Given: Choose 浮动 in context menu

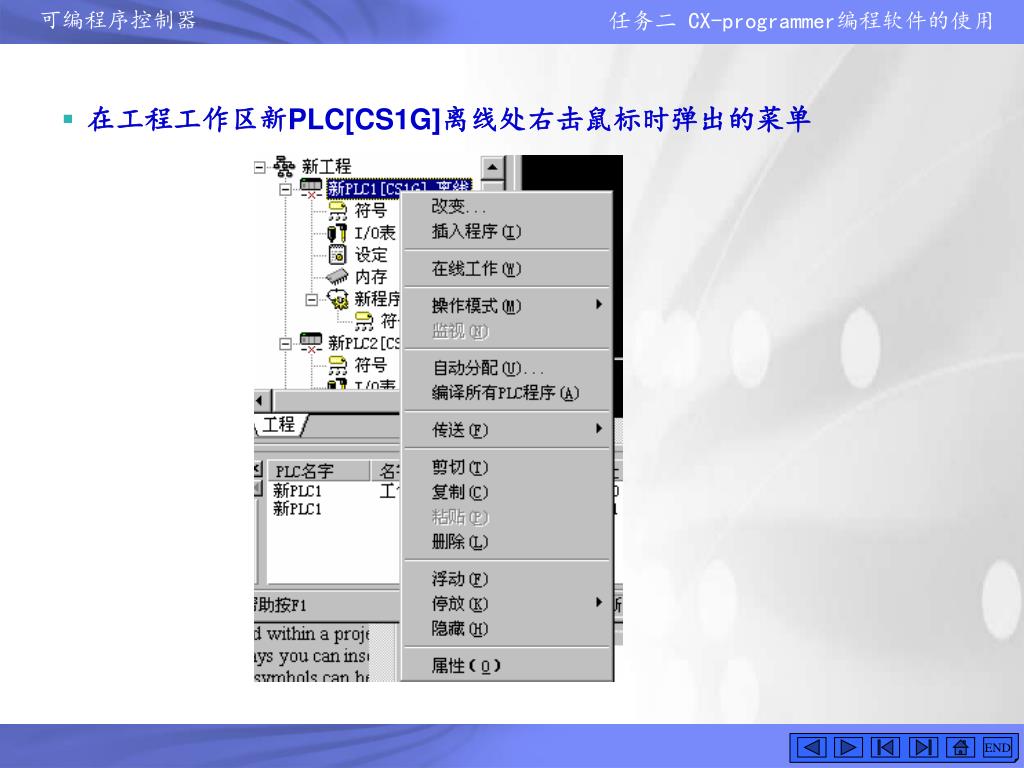Looking at the screenshot, I should tap(507, 579).
